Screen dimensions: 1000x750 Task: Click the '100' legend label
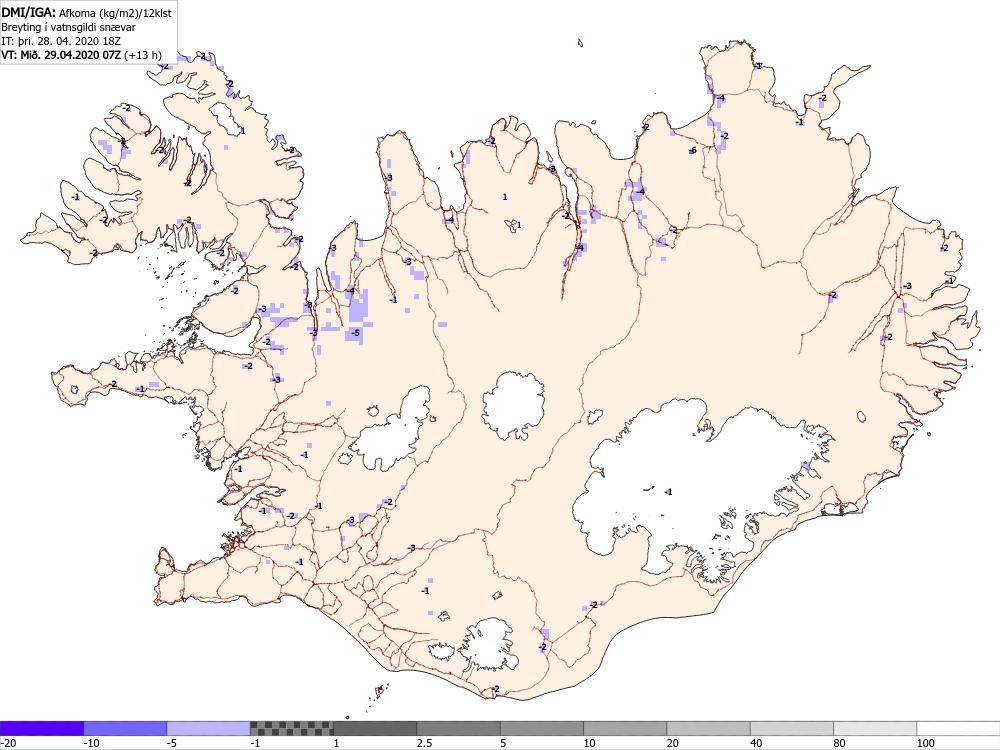pyautogui.click(x=926, y=743)
